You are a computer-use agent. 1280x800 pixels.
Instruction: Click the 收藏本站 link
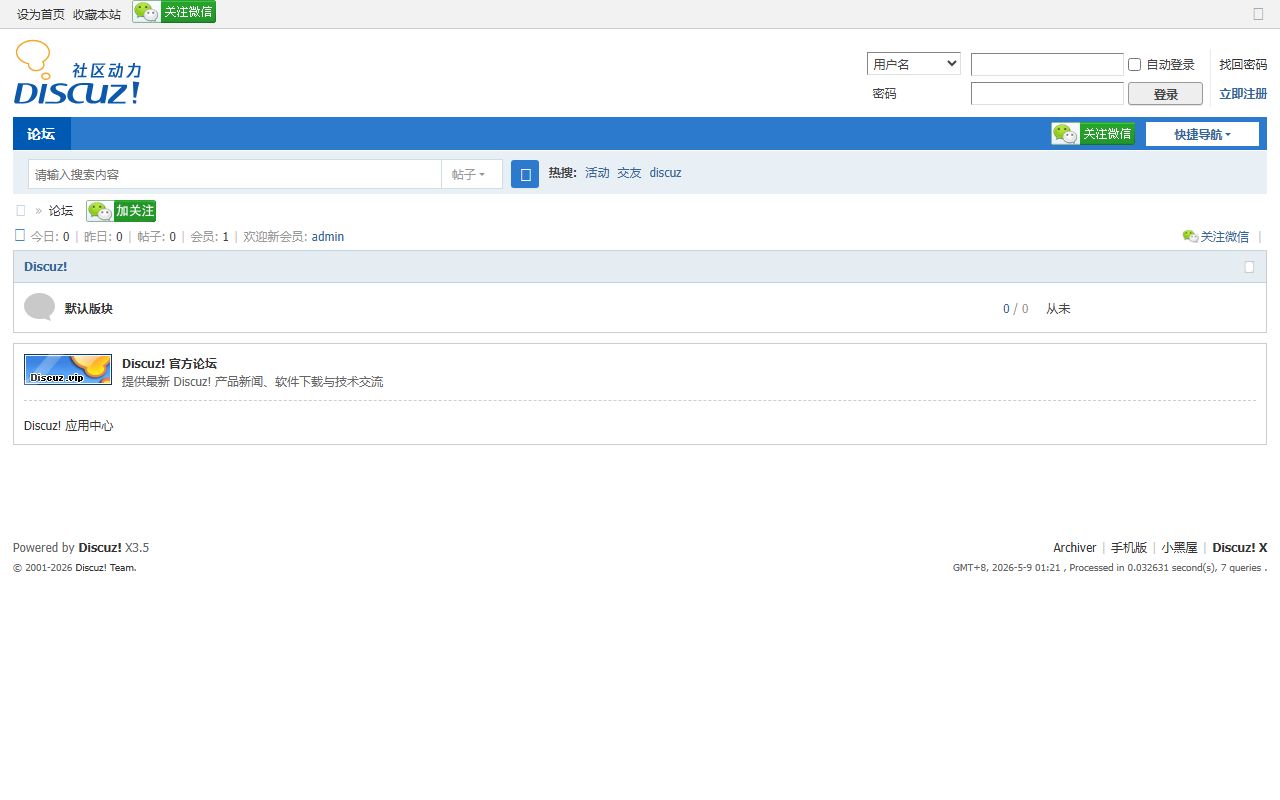pyautogui.click(x=97, y=15)
